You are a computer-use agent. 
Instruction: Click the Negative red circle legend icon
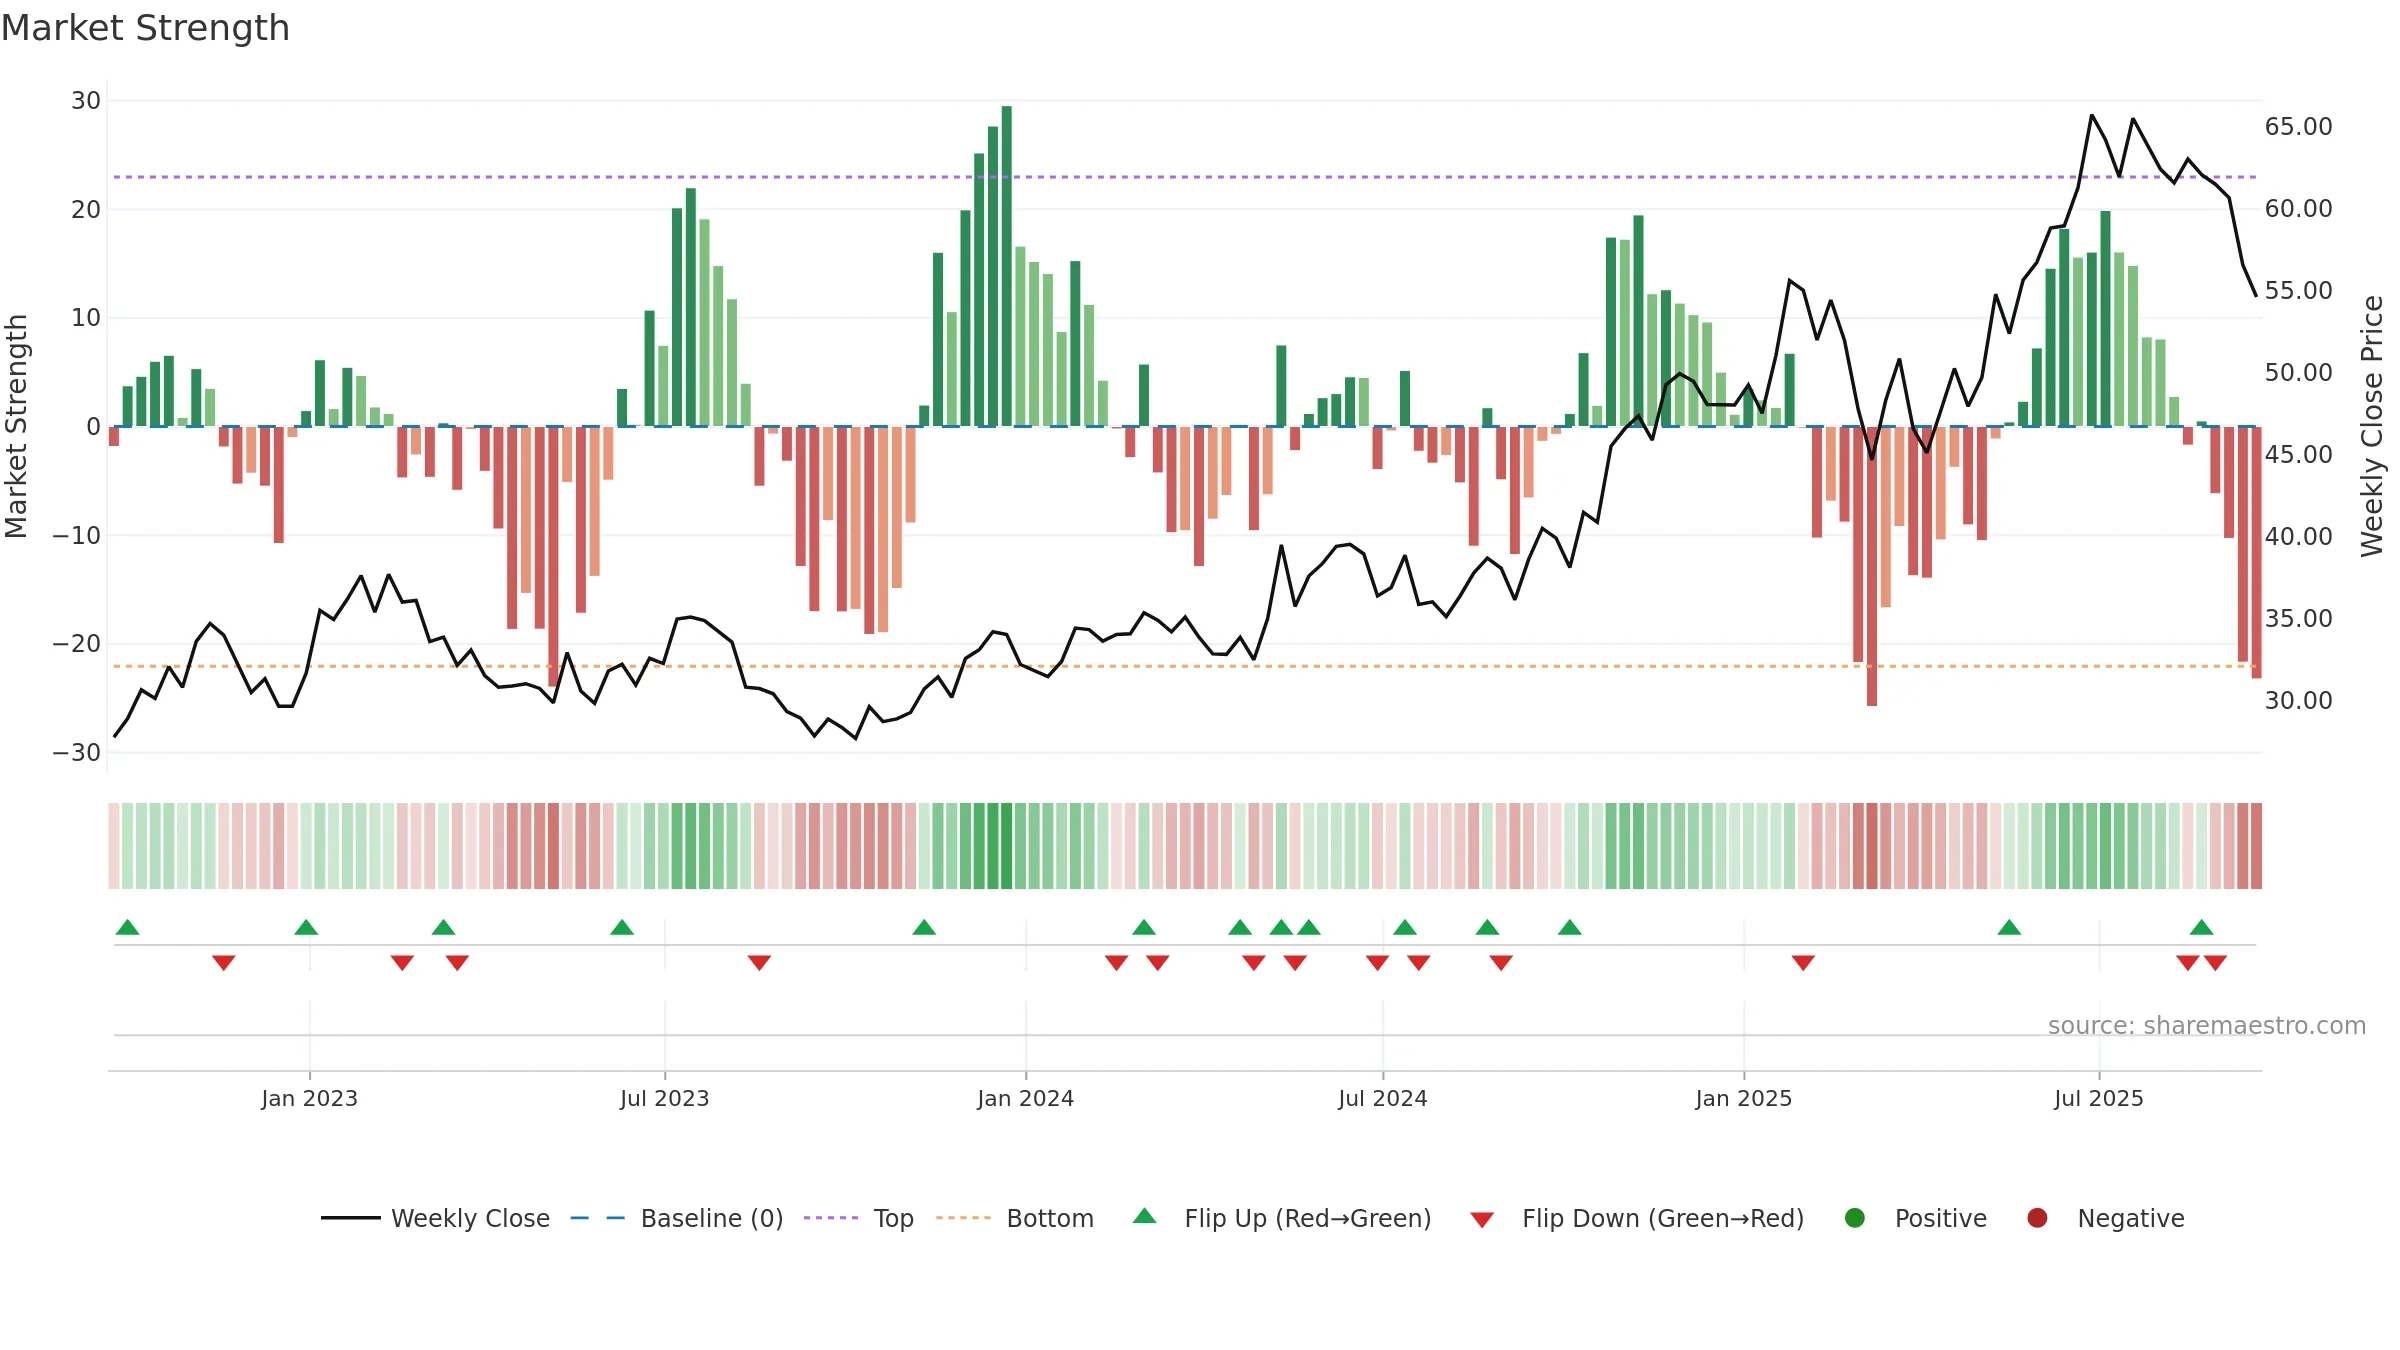pos(2037,1218)
